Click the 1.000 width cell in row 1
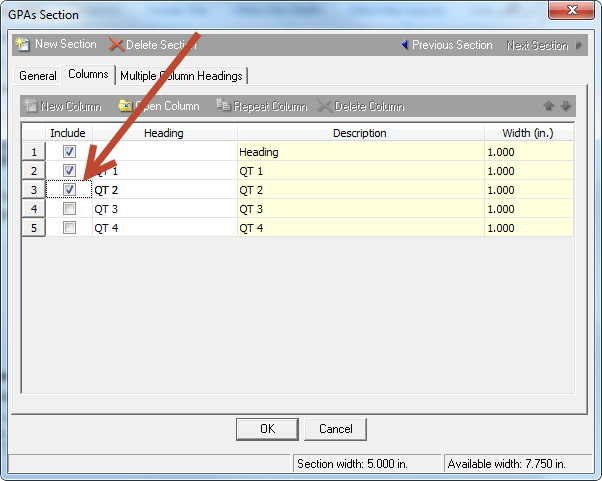This screenshot has height=481, width=602. [529, 152]
